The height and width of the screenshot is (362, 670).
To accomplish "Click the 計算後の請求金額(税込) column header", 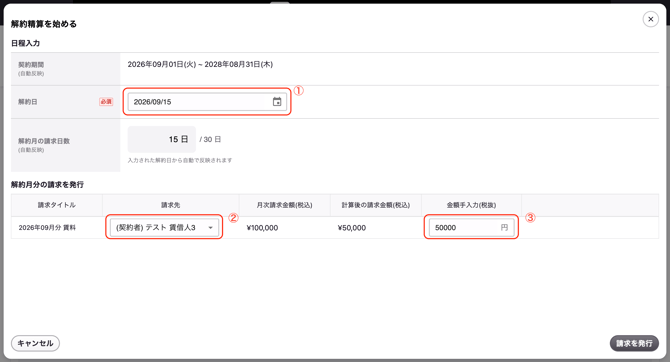I will pyautogui.click(x=376, y=205).
